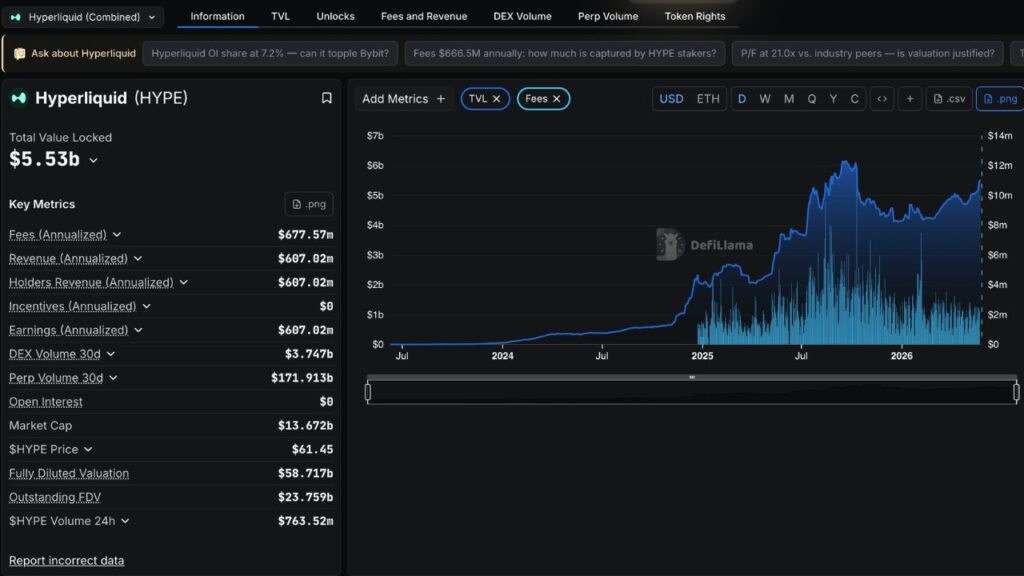This screenshot has height=576, width=1024.
Task: Select quarterly (Q) chart interval
Action: (x=812, y=99)
